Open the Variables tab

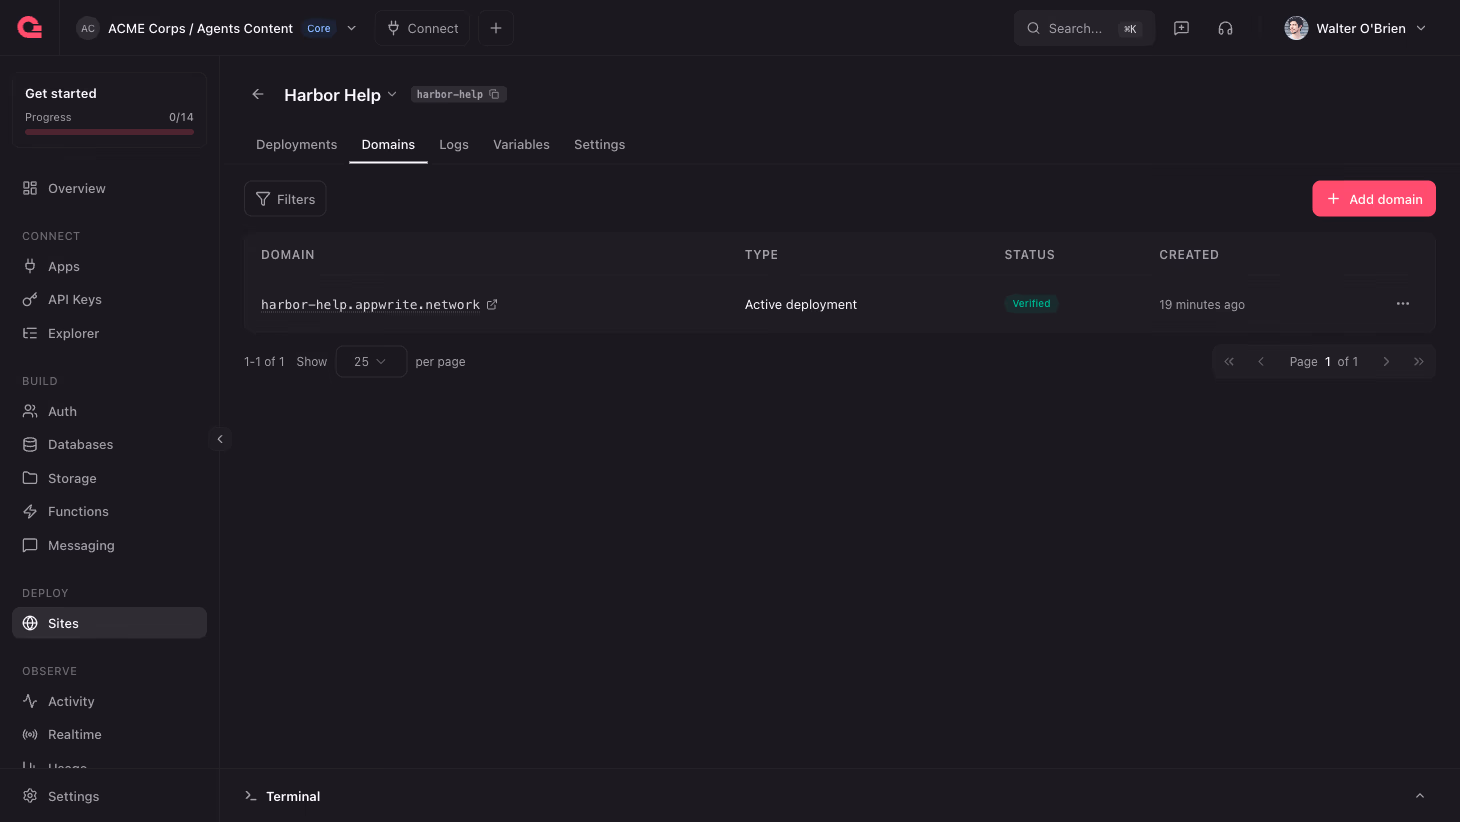(521, 144)
